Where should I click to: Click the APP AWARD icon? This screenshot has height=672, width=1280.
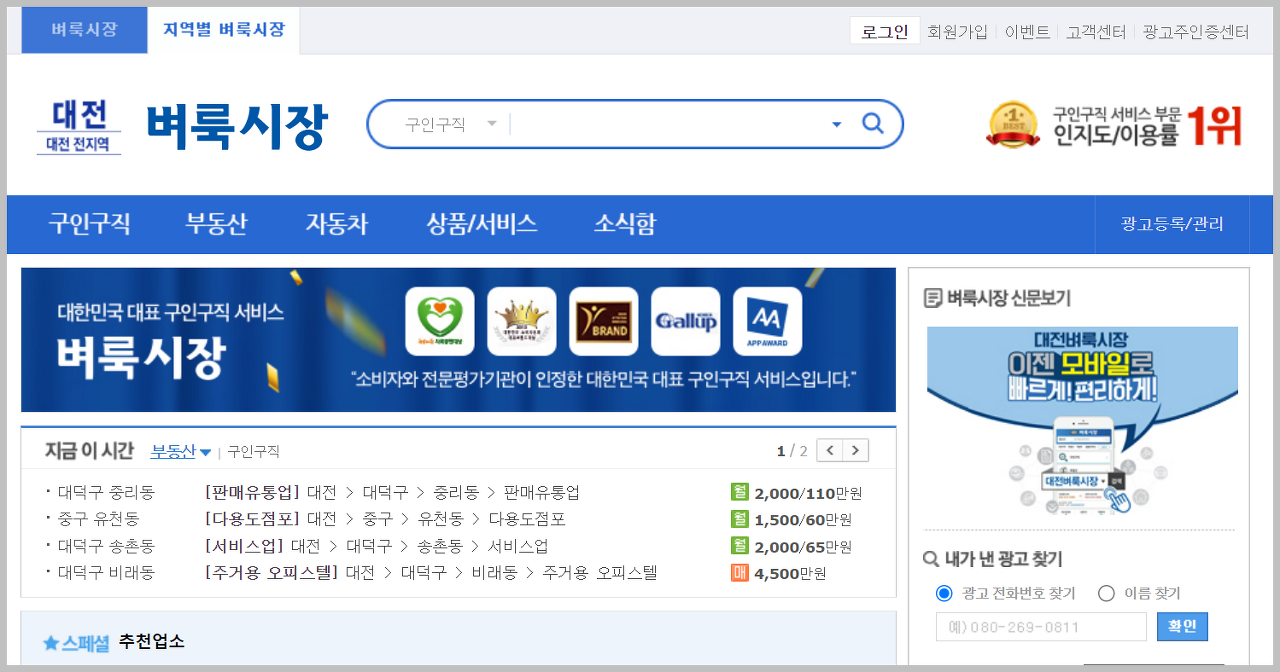(768, 321)
